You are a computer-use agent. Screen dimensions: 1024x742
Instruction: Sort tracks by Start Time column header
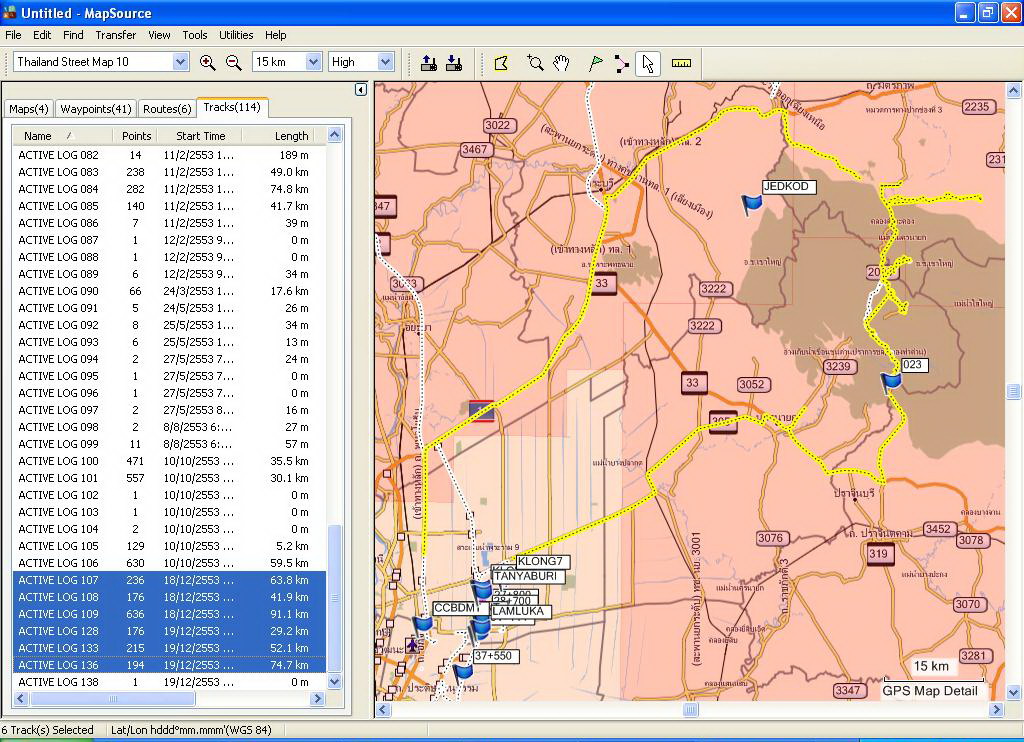(x=201, y=136)
